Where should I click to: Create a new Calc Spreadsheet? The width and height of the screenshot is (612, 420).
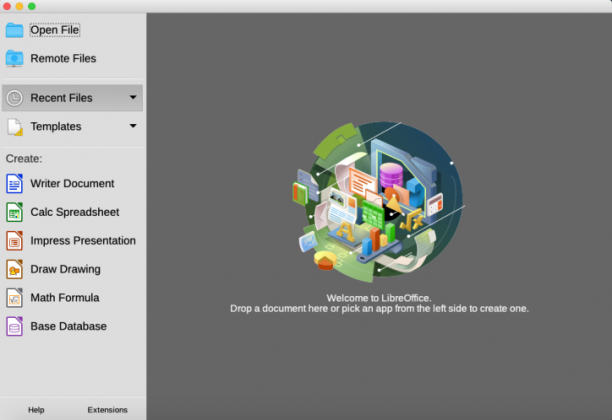[75, 212]
